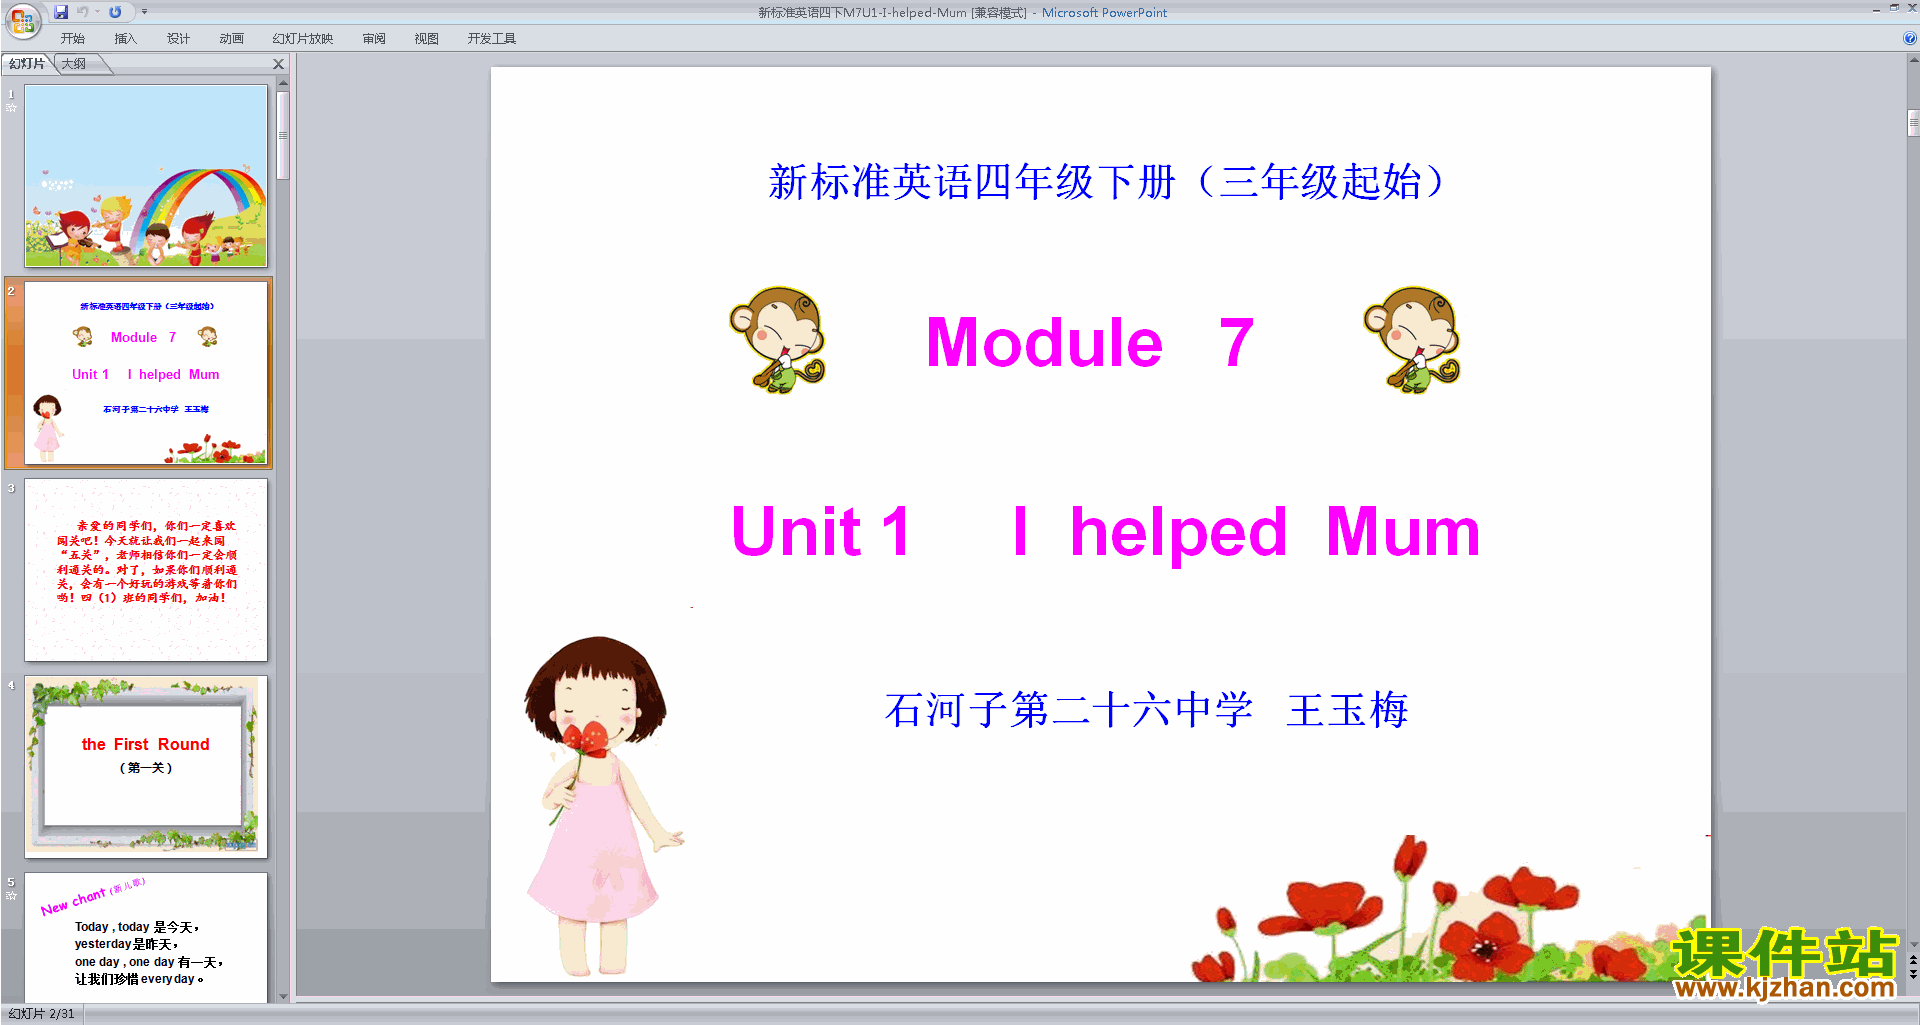The width and height of the screenshot is (1920, 1025).
Task: Close the PowerPoint window
Action: coord(1912,8)
